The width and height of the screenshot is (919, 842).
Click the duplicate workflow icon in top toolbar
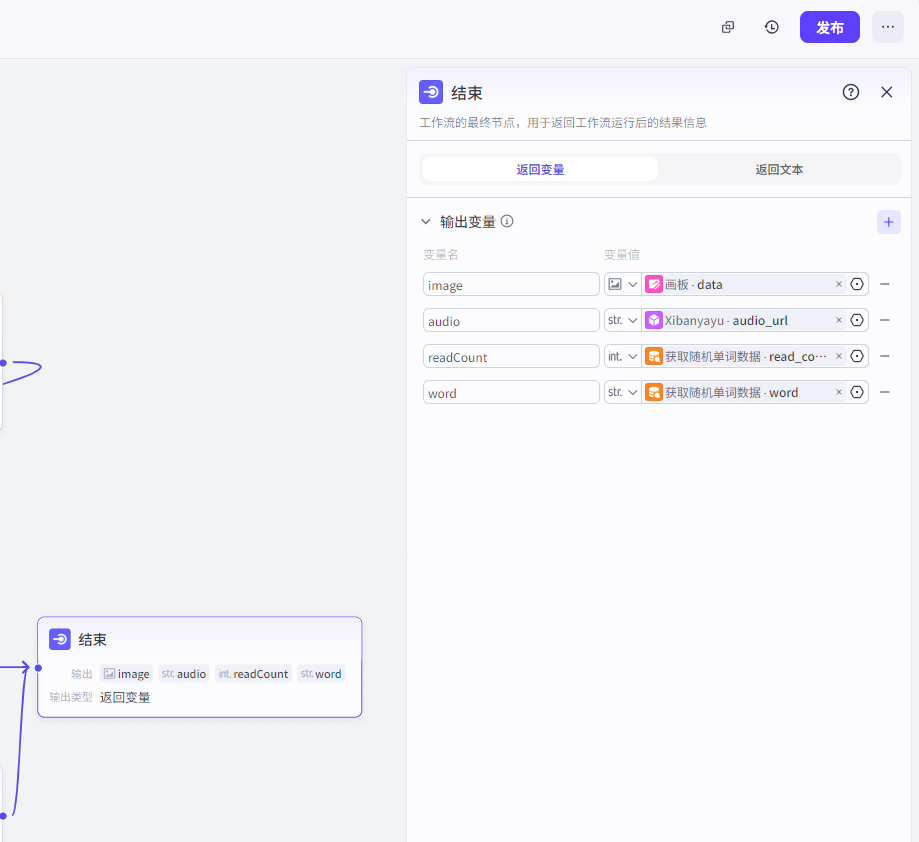click(x=727, y=27)
